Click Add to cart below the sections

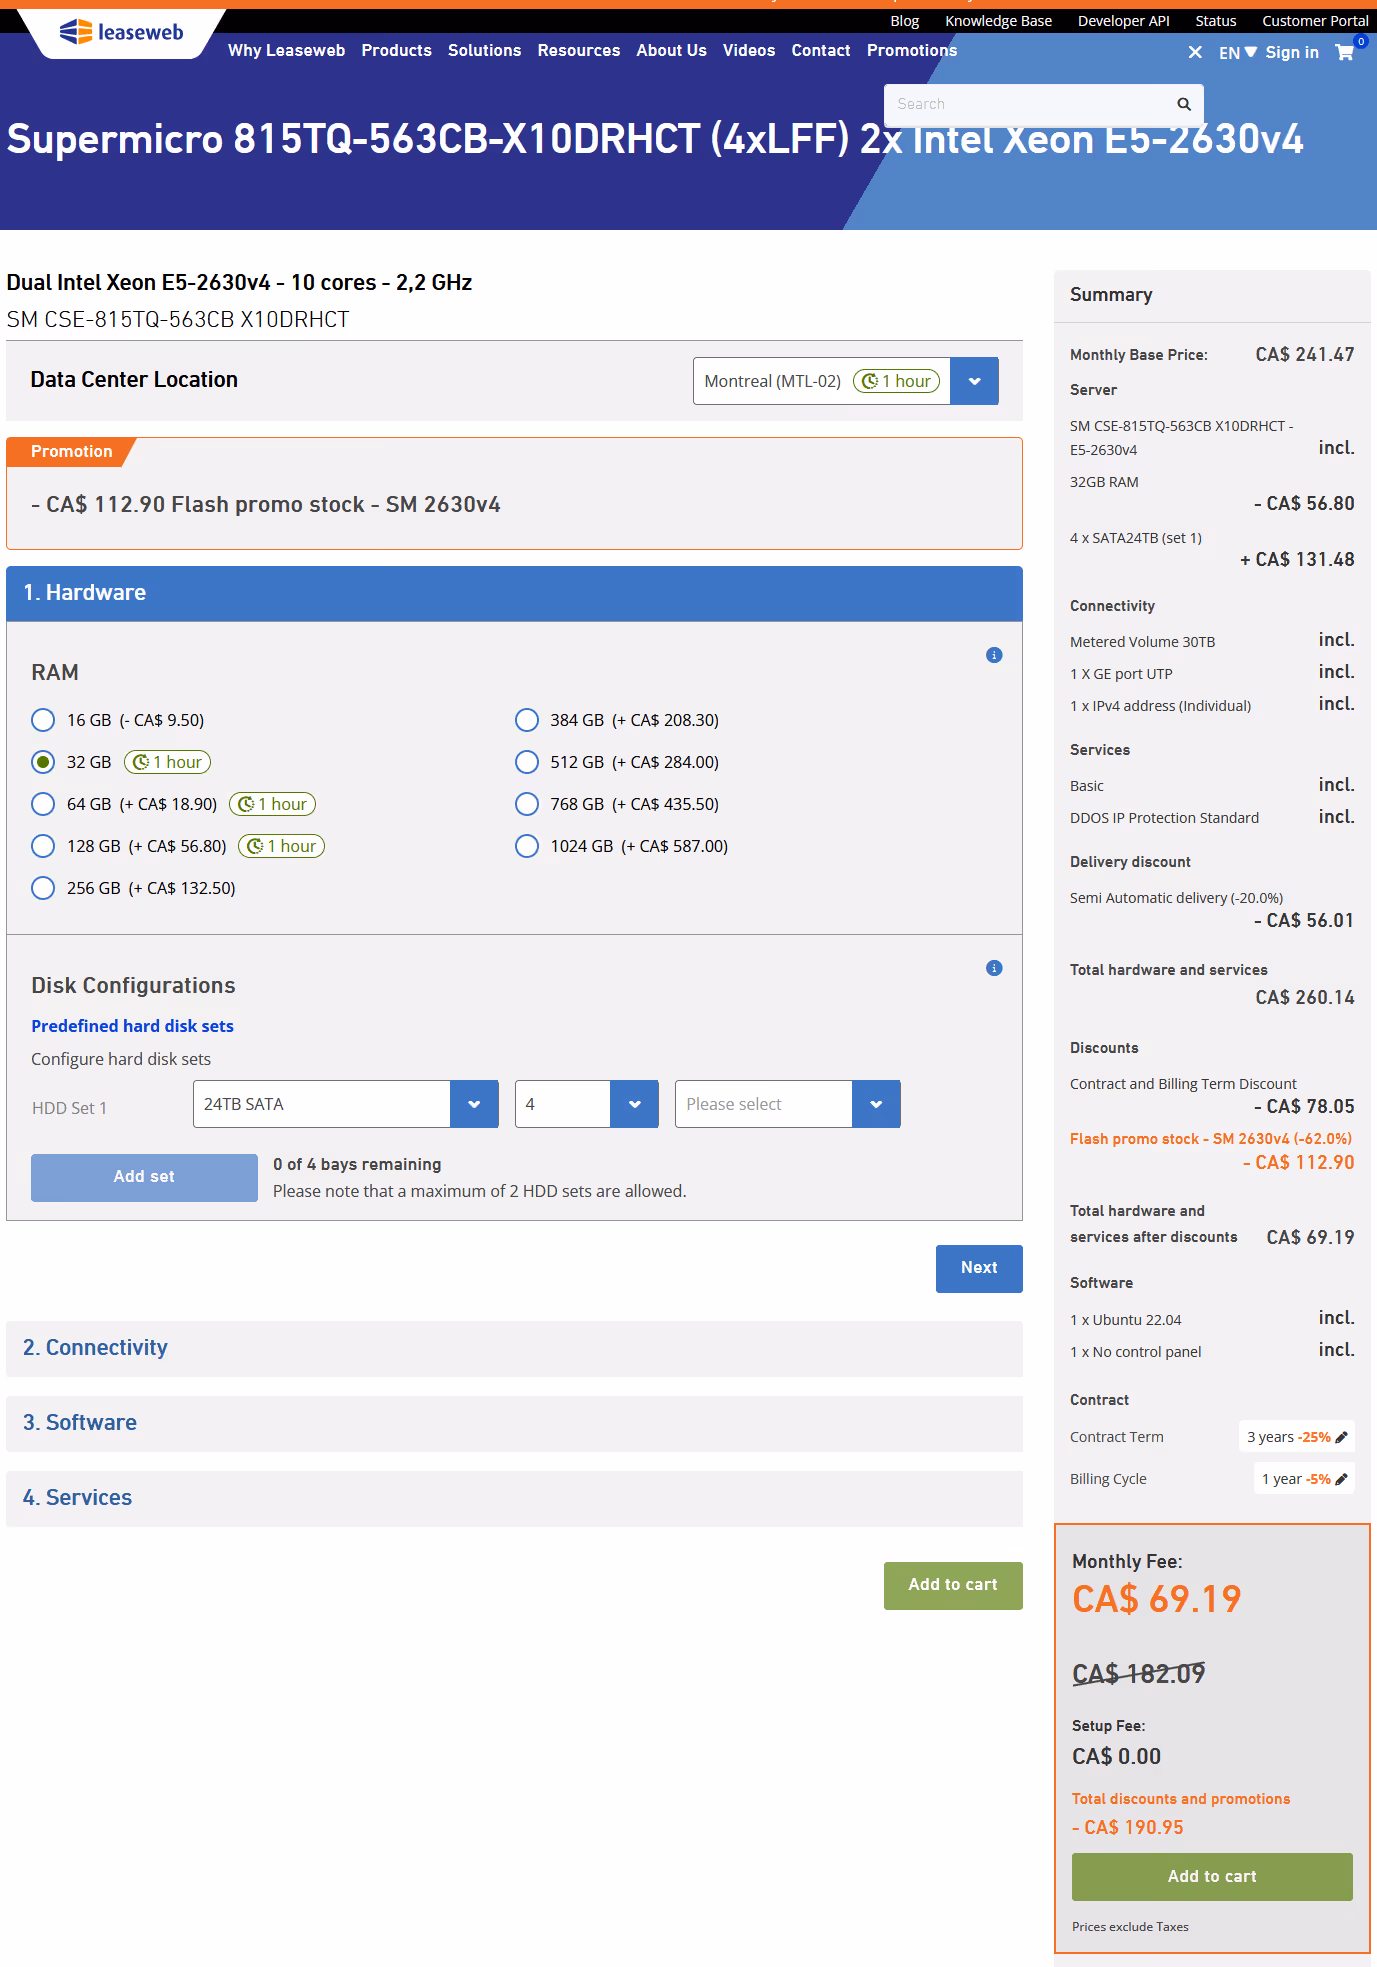point(953,1585)
